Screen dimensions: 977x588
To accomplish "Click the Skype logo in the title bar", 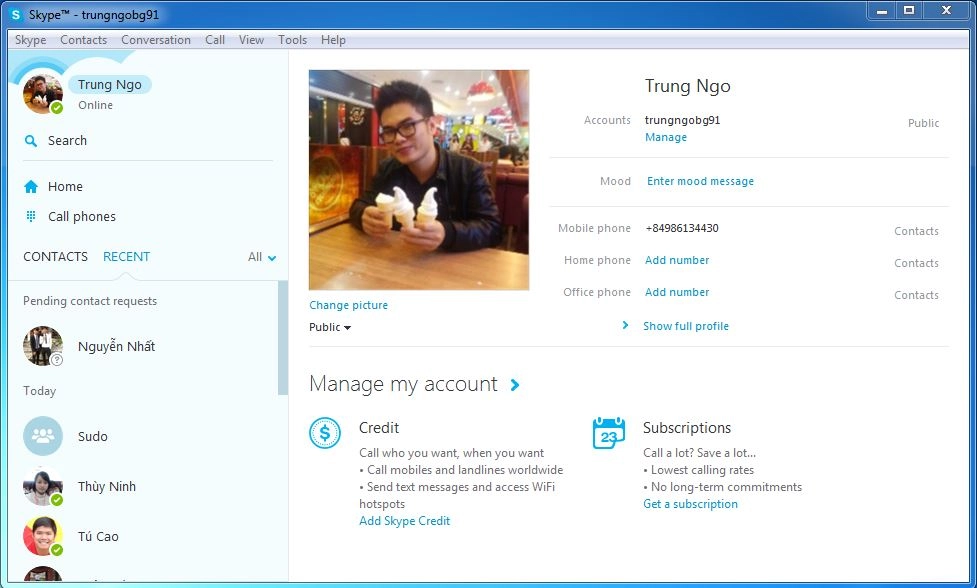I will tap(16, 14).
